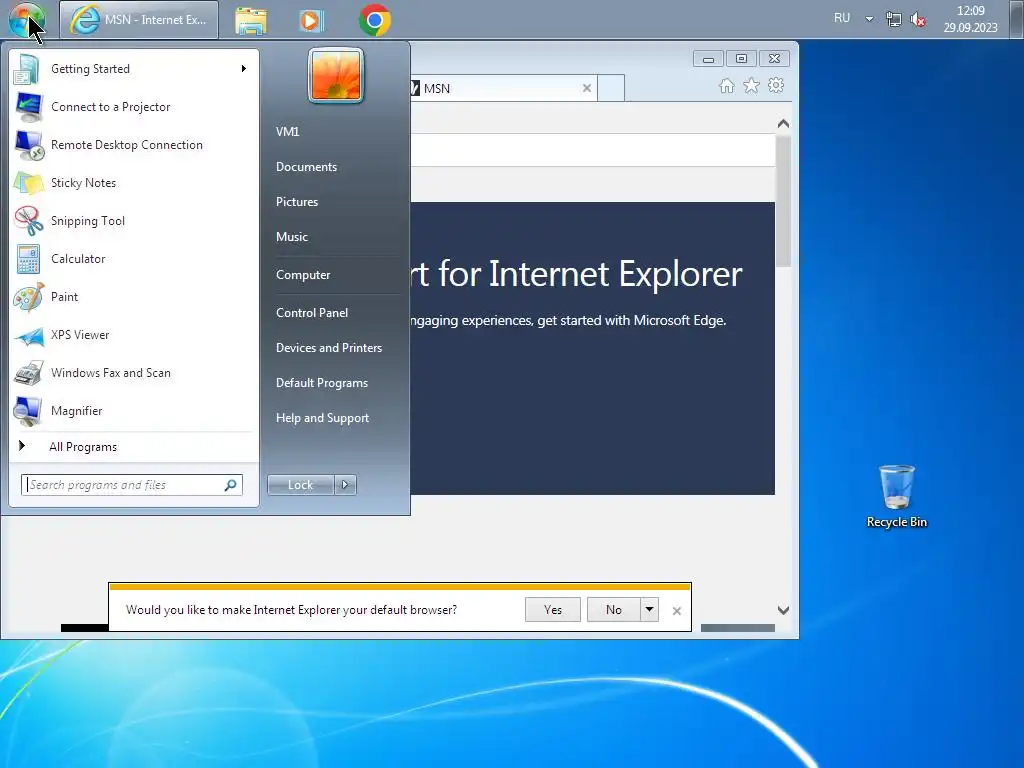Dismiss the default browser notification bar
1024x768 pixels.
coord(677,611)
